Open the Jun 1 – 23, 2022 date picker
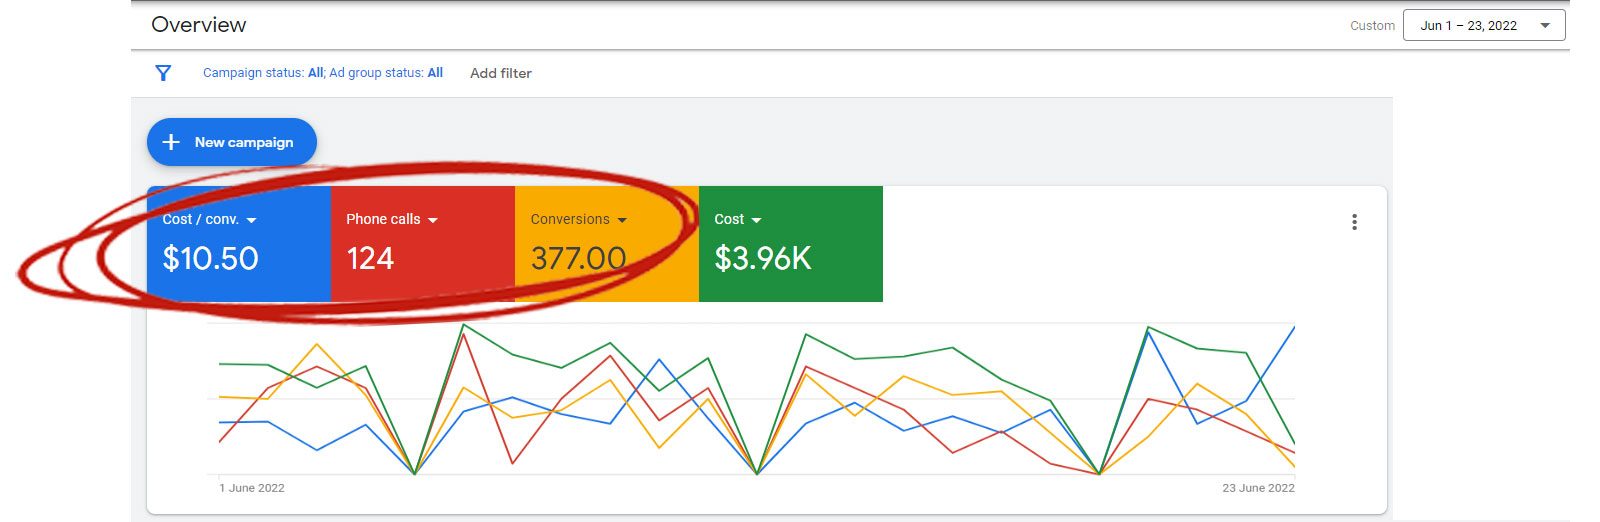The width and height of the screenshot is (1600, 522). tap(1468, 26)
